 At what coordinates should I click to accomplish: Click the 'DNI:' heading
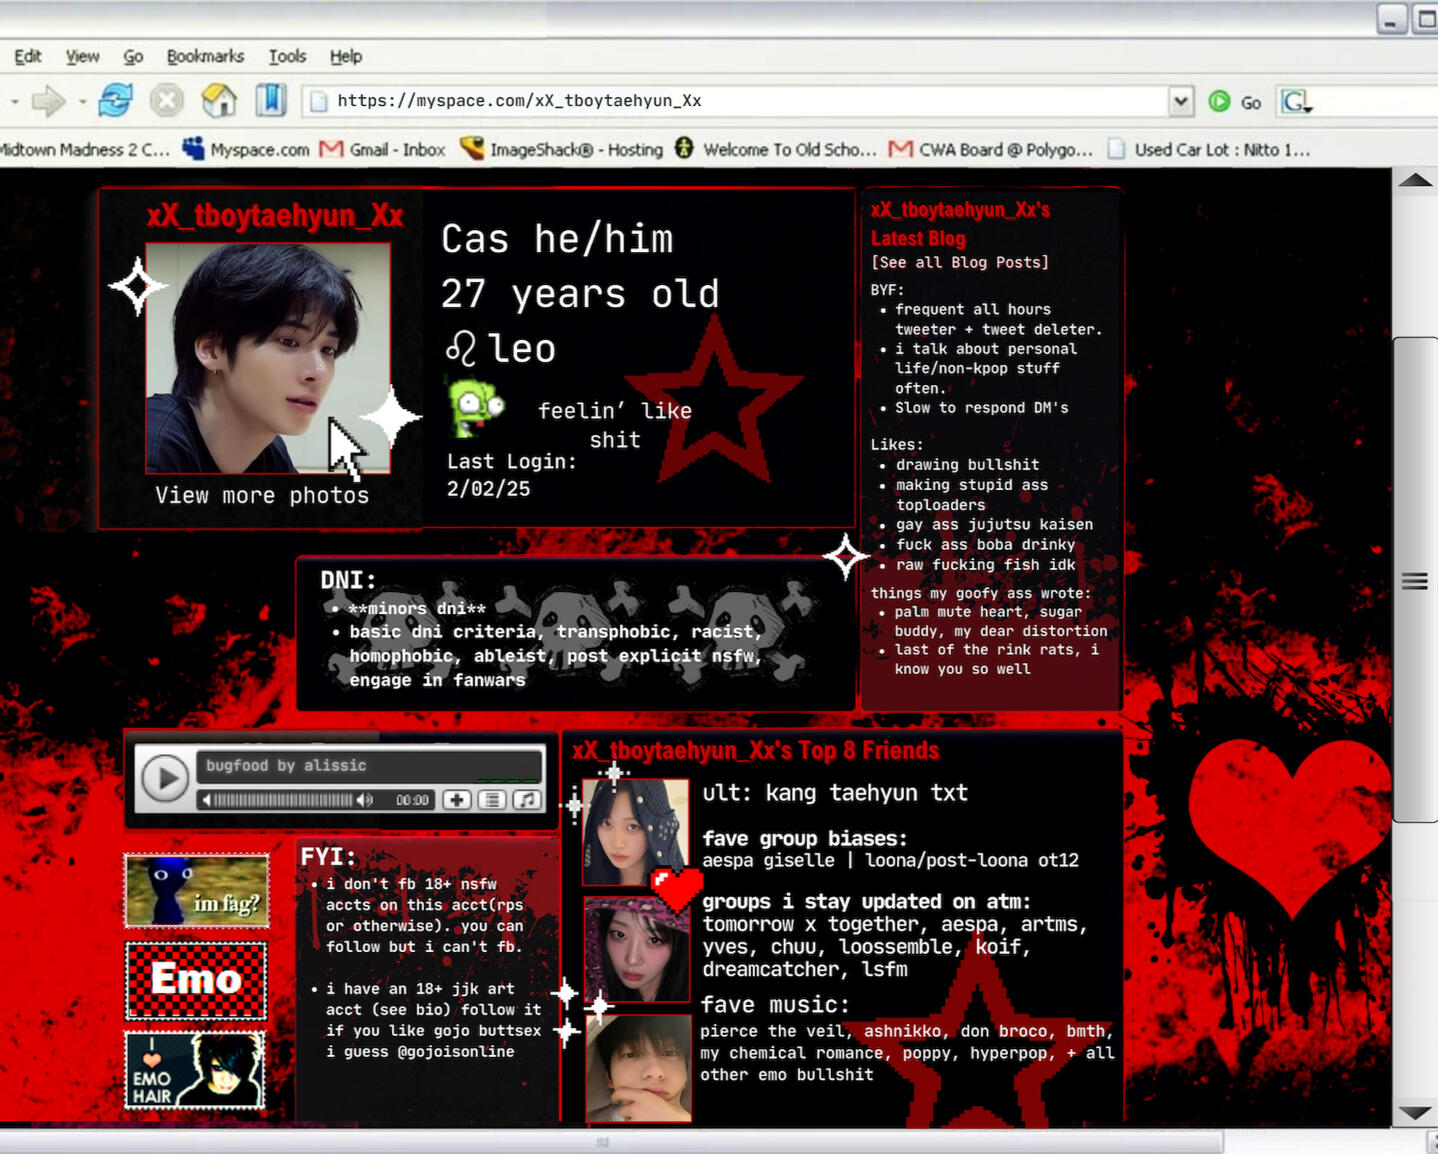pyautogui.click(x=348, y=580)
